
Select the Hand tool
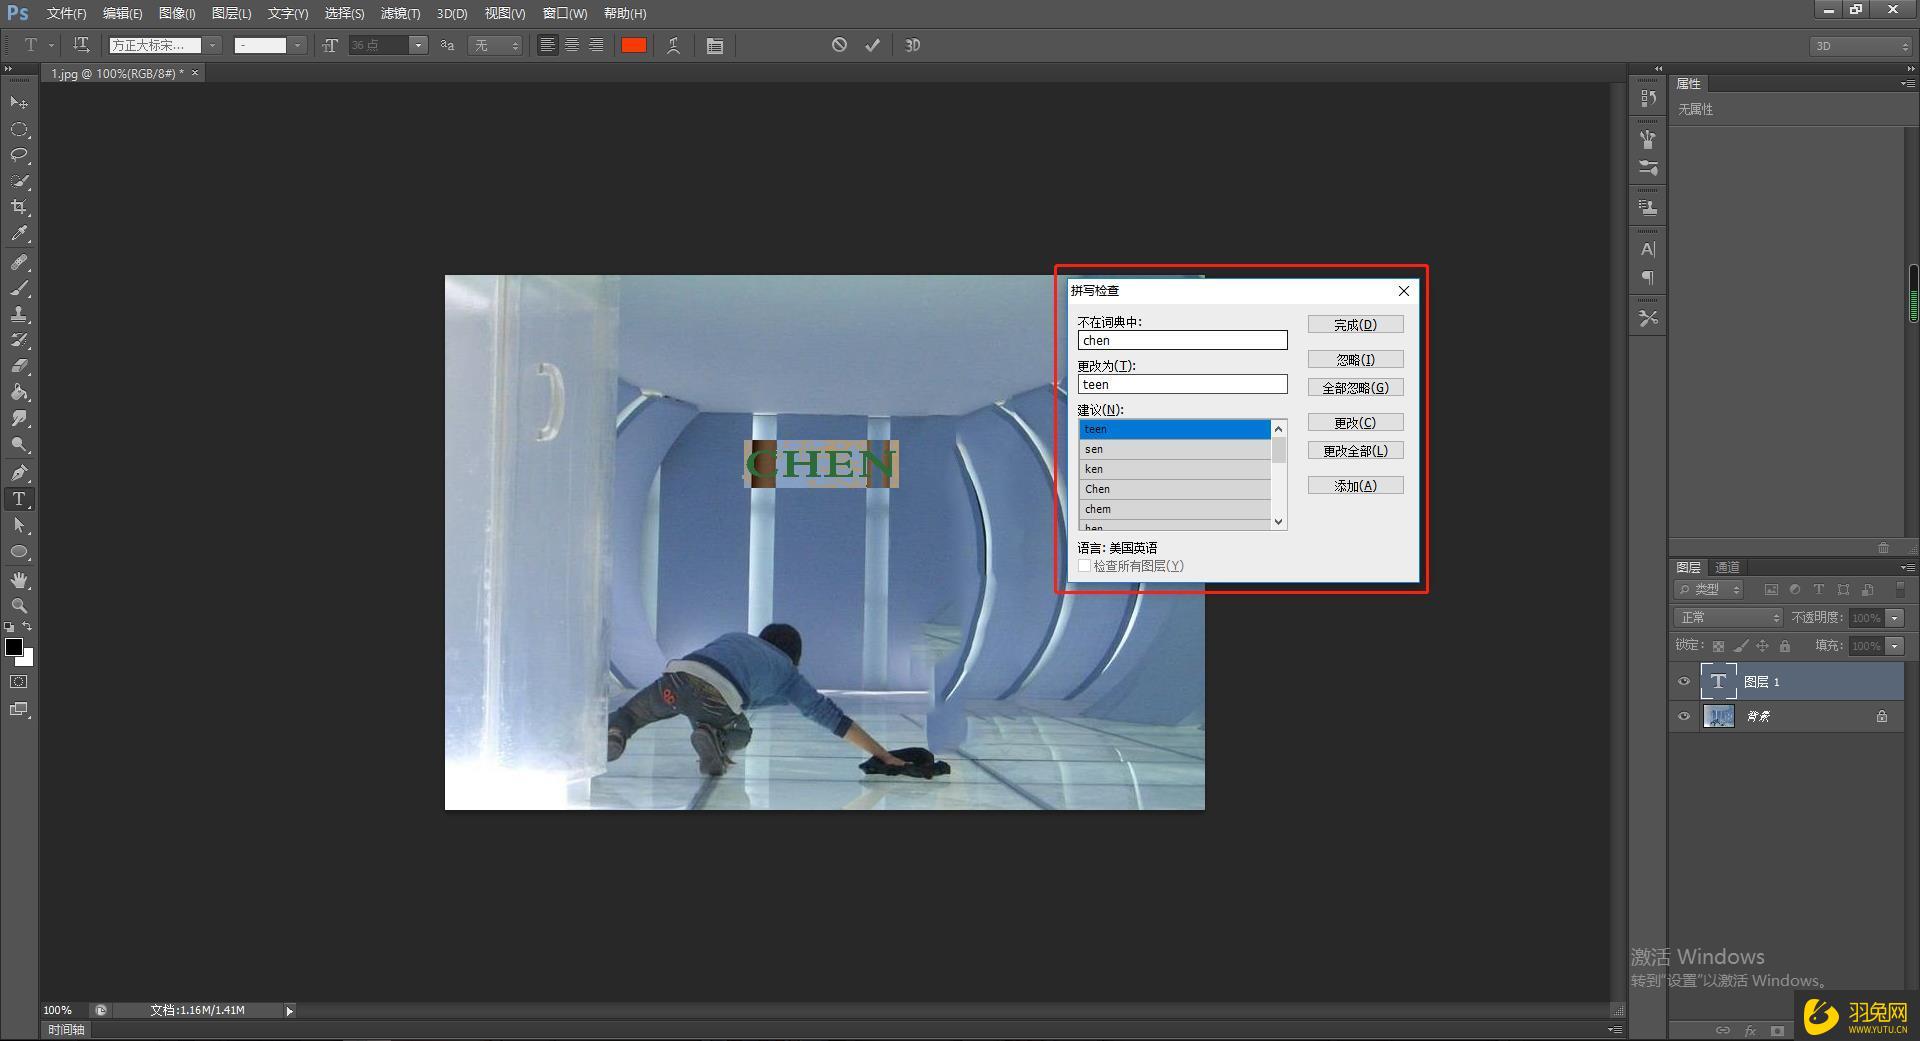[x=19, y=580]
